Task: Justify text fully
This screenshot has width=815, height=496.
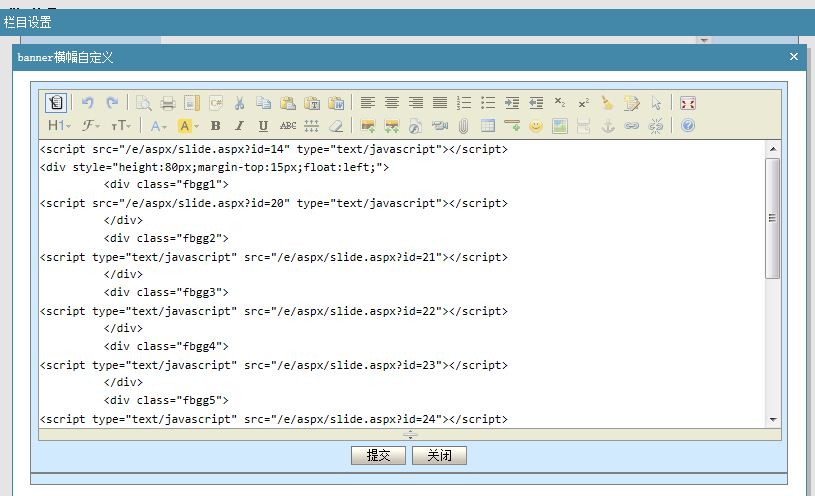Action: [x=440, y=103]
